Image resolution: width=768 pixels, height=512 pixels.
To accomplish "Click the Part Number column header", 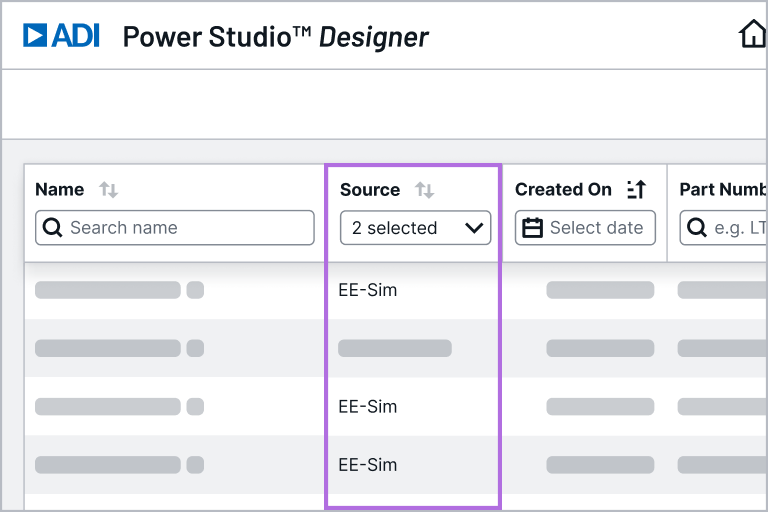I will (x=723, y=189).
